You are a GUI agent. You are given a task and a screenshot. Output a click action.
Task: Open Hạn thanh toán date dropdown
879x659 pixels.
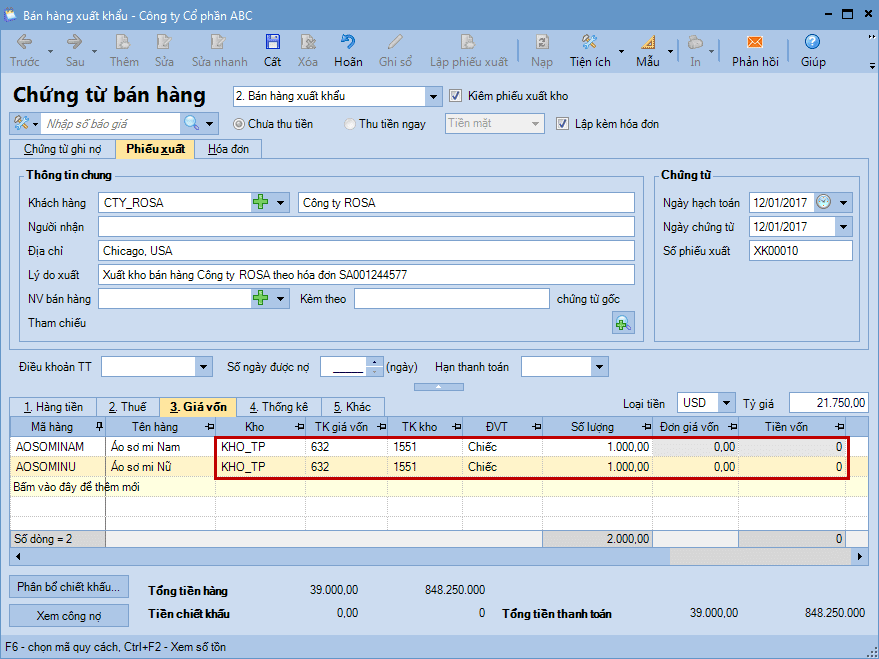599,367
